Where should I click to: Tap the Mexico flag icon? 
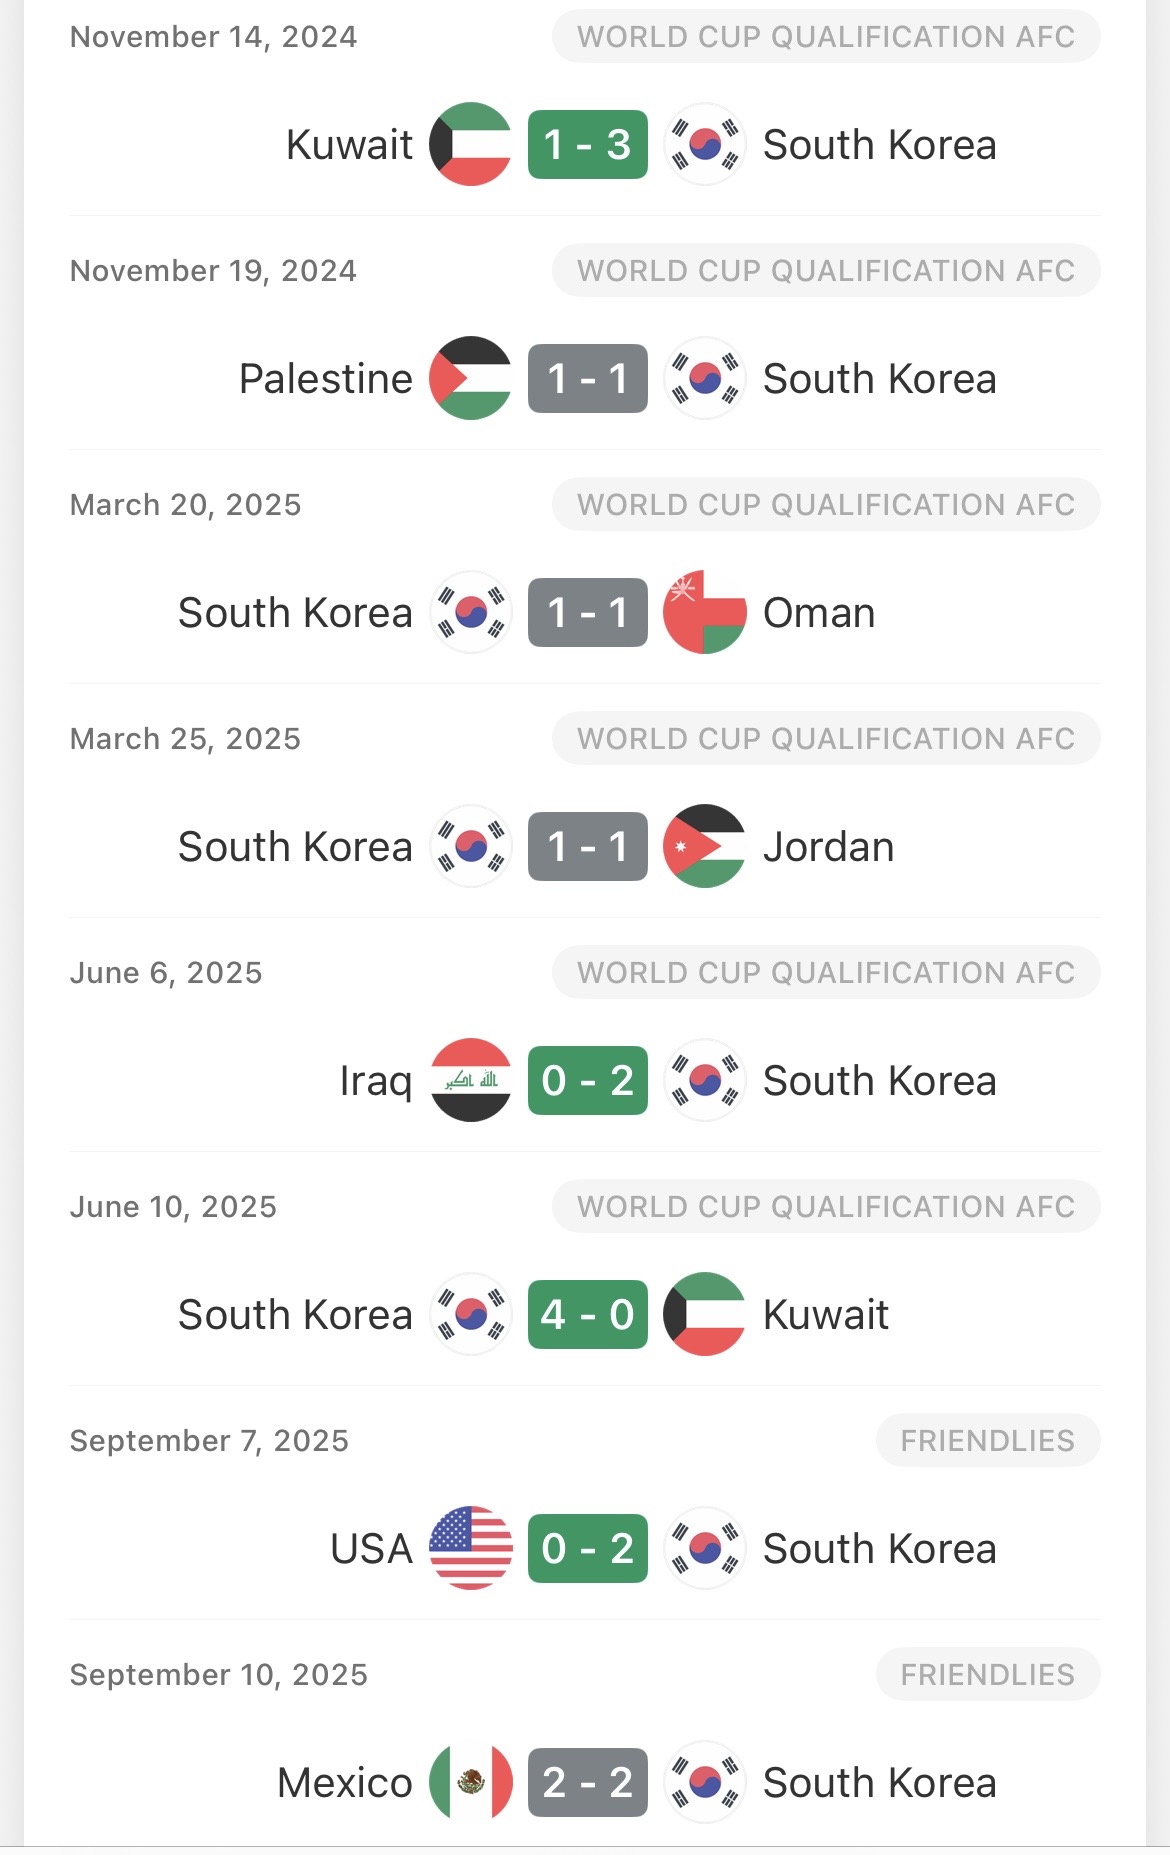[x=470, y=1783]
